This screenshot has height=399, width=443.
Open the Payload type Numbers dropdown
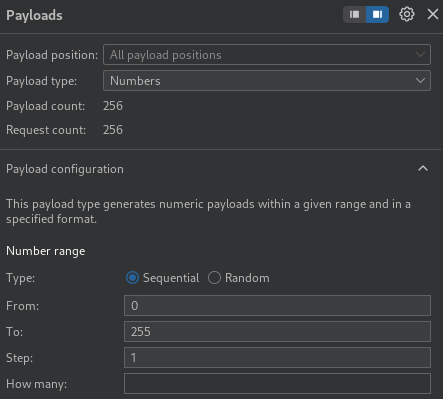267,81
